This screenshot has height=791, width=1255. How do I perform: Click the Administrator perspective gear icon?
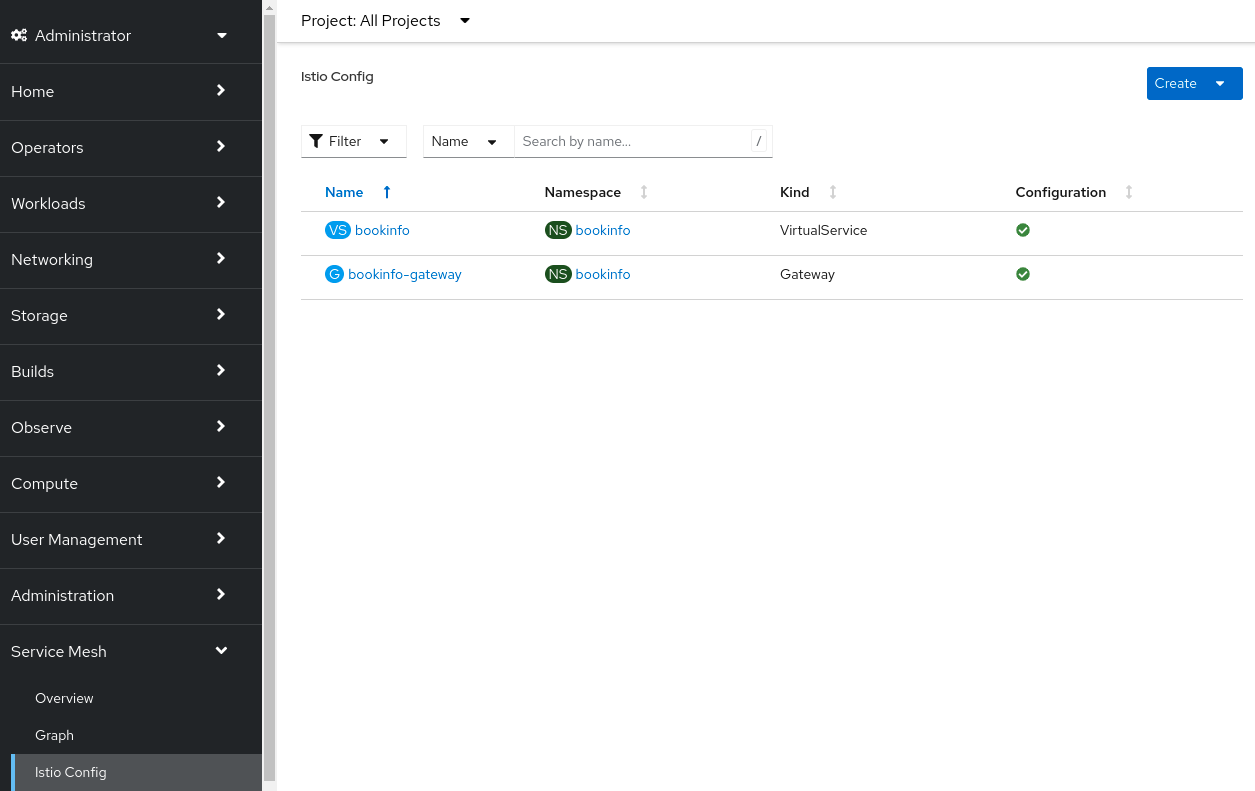(19, 35)
